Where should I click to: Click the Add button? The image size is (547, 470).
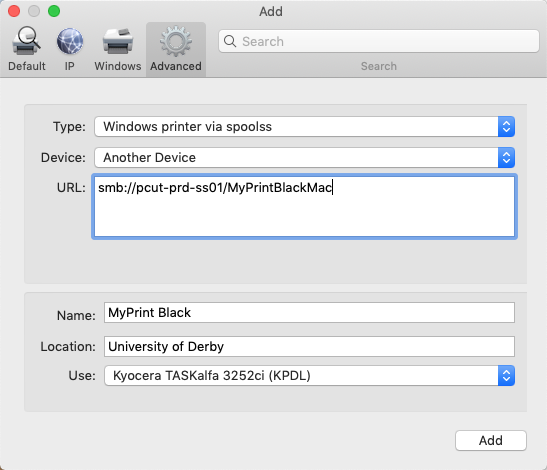[x=490, y=440]
